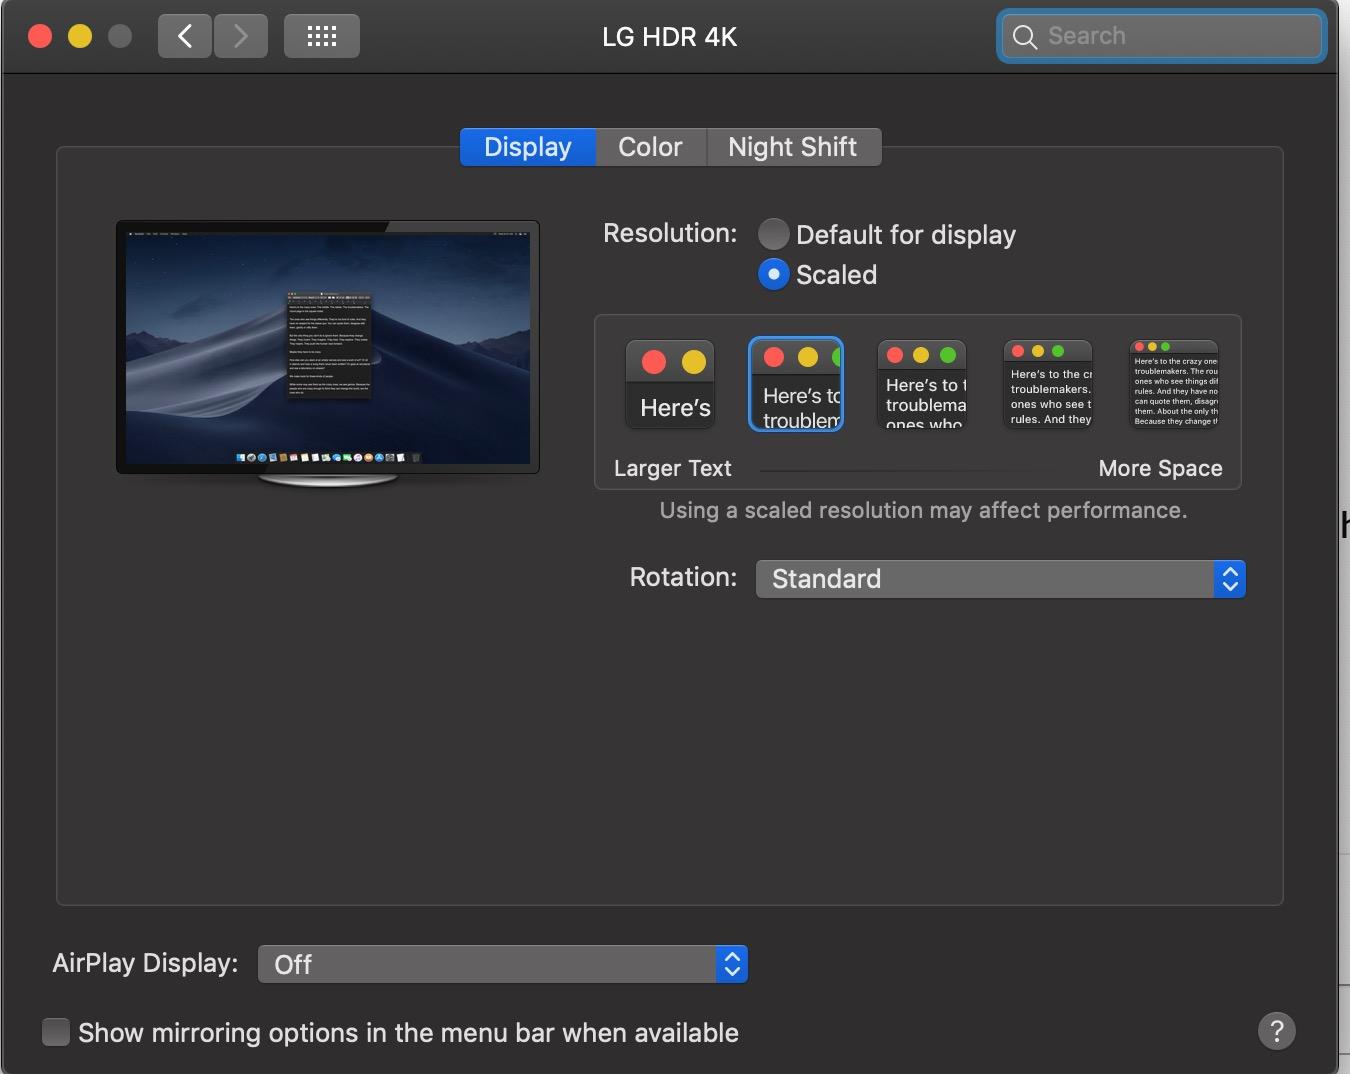The image size is (1350, 1074).
Task: Select Default for display resolution
Action: tap(773, 234)
